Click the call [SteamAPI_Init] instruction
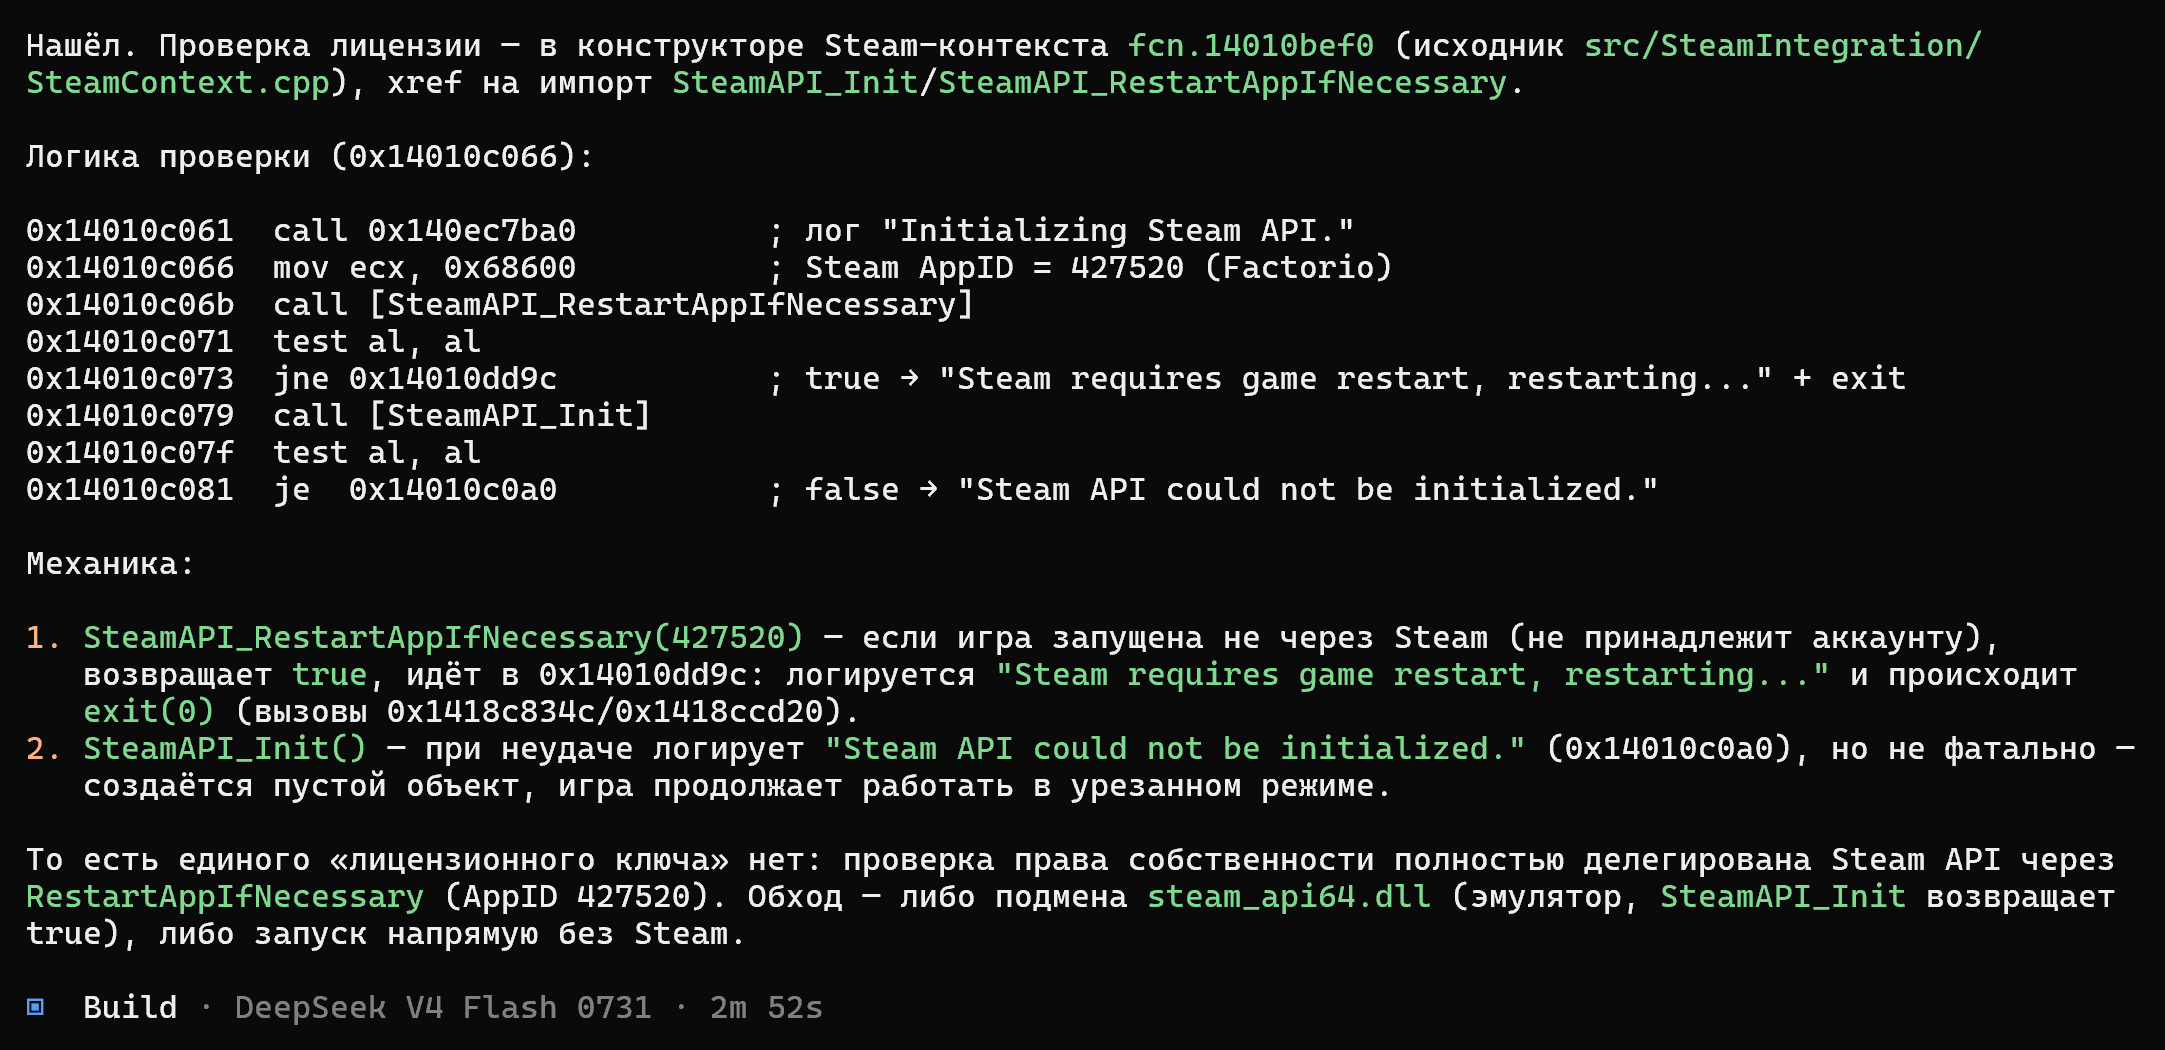 click(x=462, y=415)
